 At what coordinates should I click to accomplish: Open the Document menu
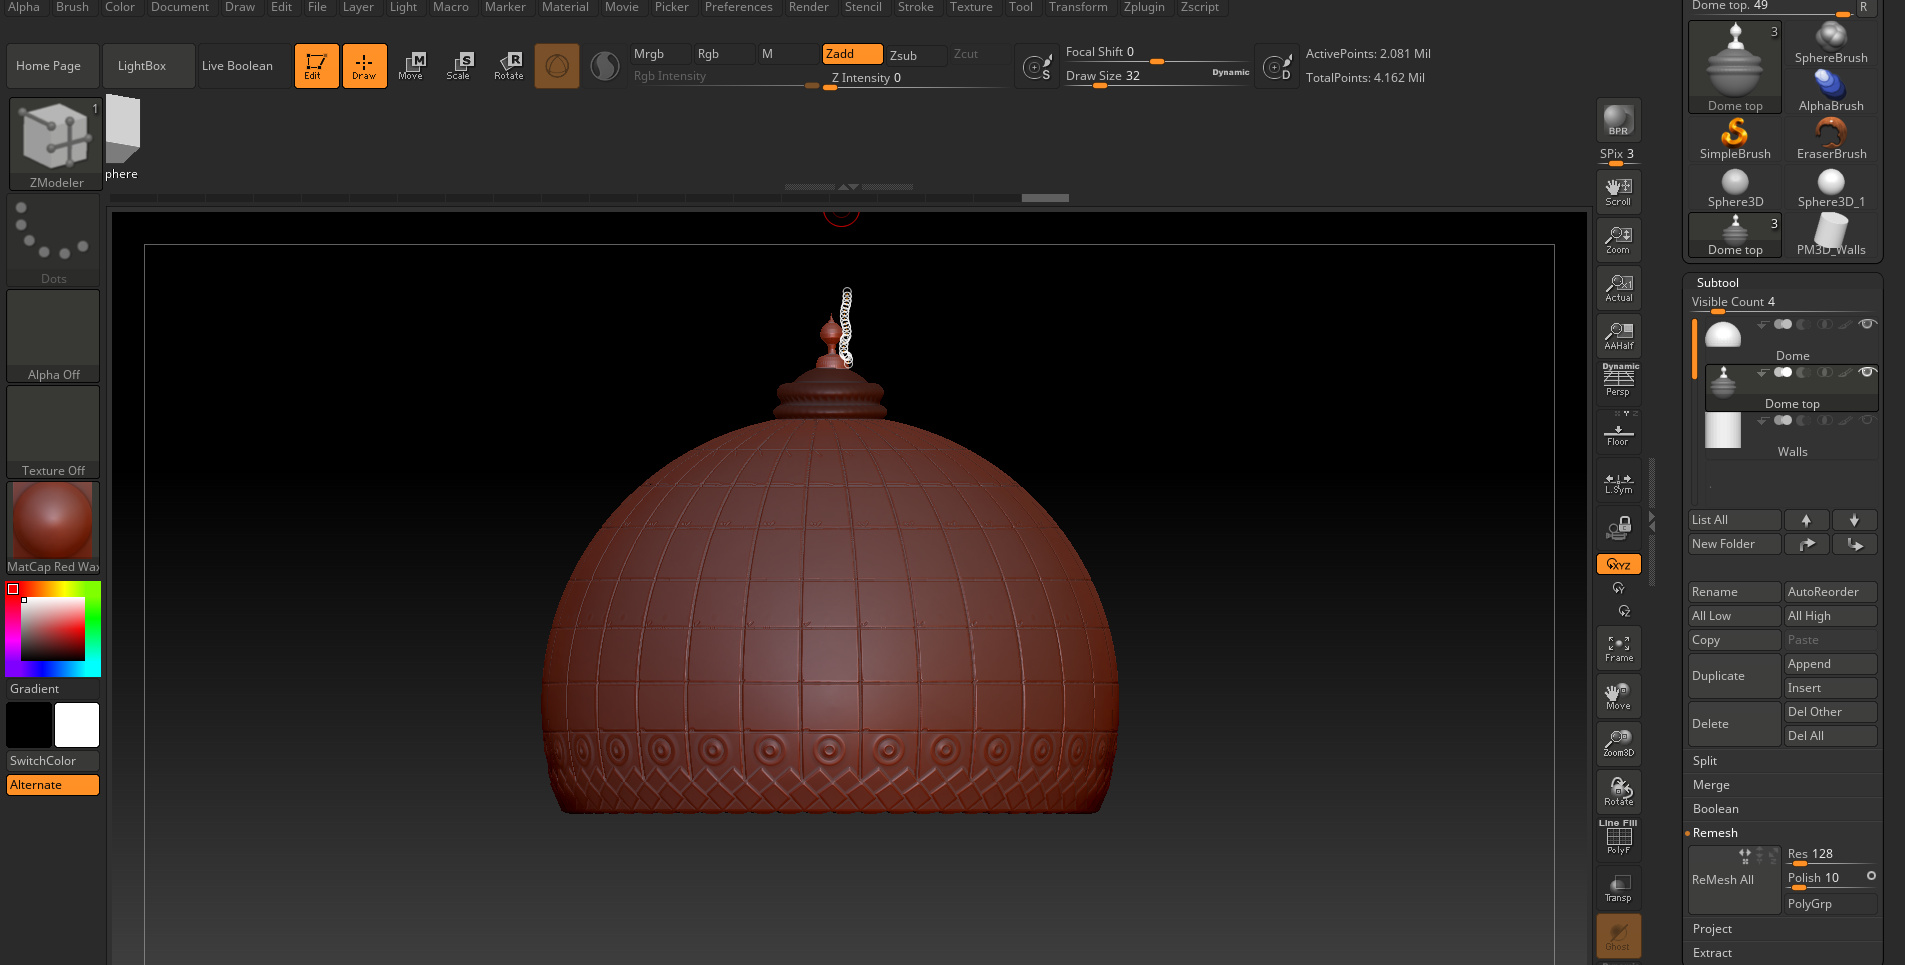(180, 7)
